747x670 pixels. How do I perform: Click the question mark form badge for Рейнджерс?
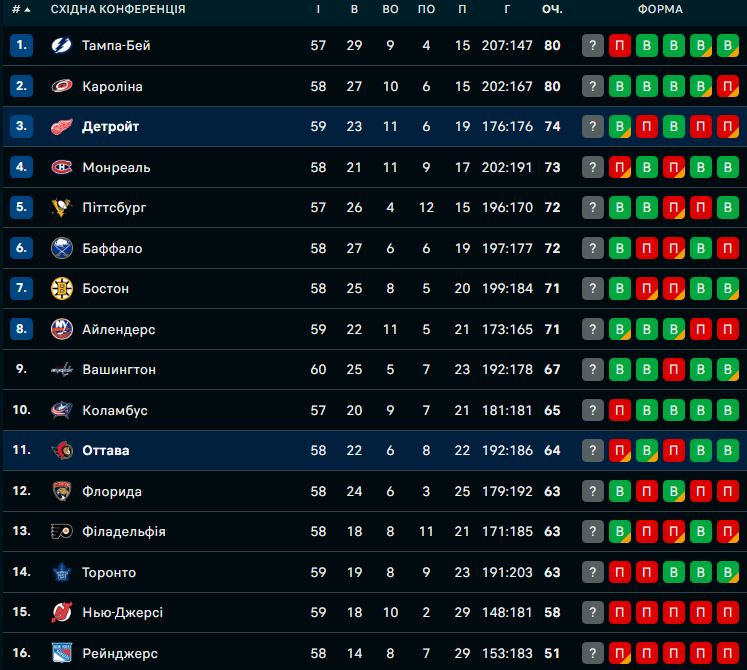593,653
